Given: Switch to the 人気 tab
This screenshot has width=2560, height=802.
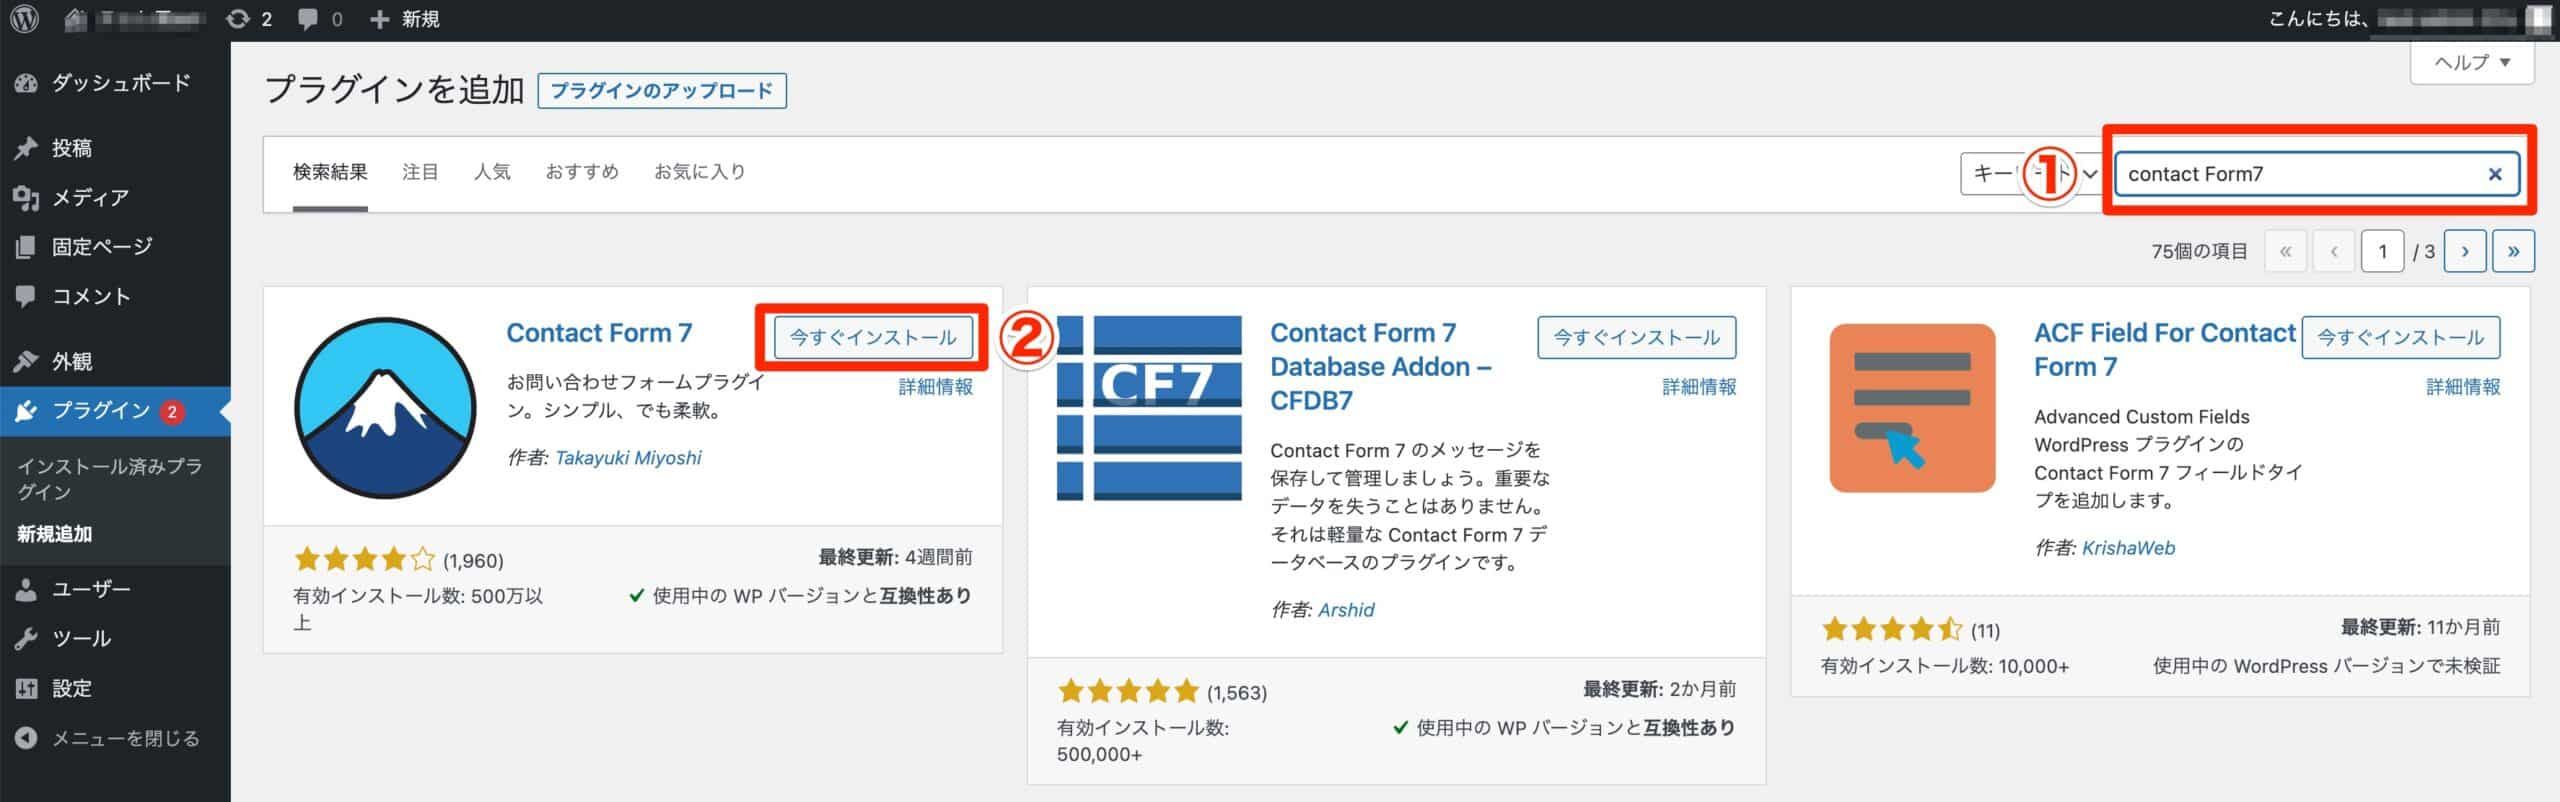Looking at the screenshot, I should (x=492, y=172).
